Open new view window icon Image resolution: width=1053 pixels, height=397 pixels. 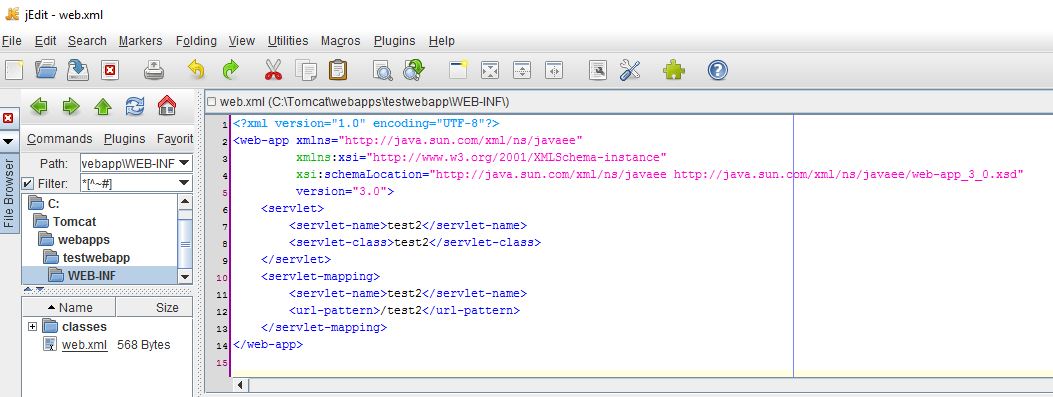(459, 70)
